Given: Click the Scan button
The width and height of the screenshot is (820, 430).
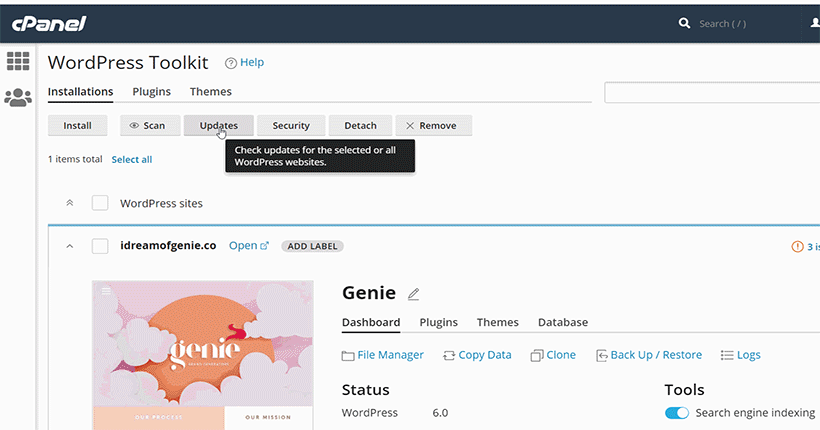Looking at the screenshot, I should click(150, 126).
